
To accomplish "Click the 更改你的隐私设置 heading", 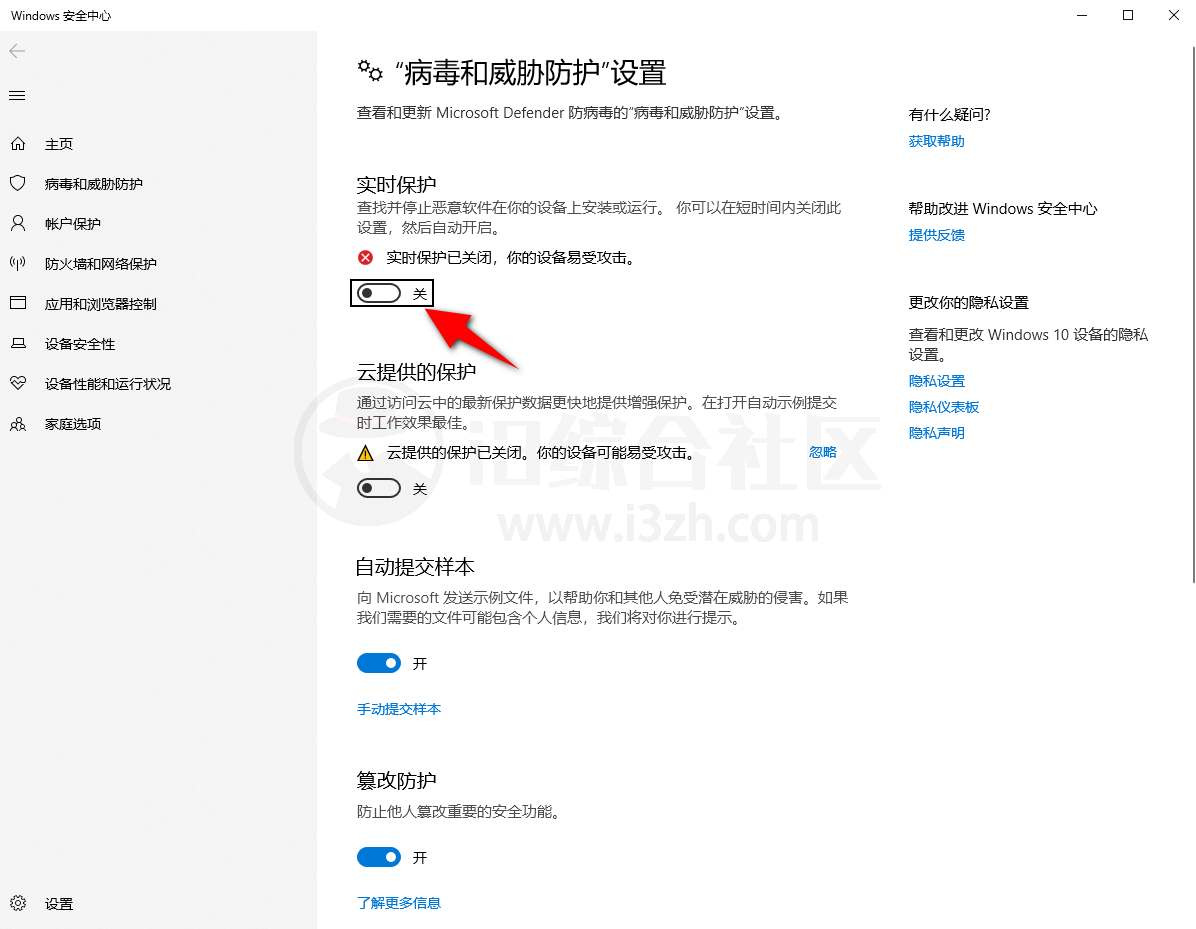I will 969,302.
